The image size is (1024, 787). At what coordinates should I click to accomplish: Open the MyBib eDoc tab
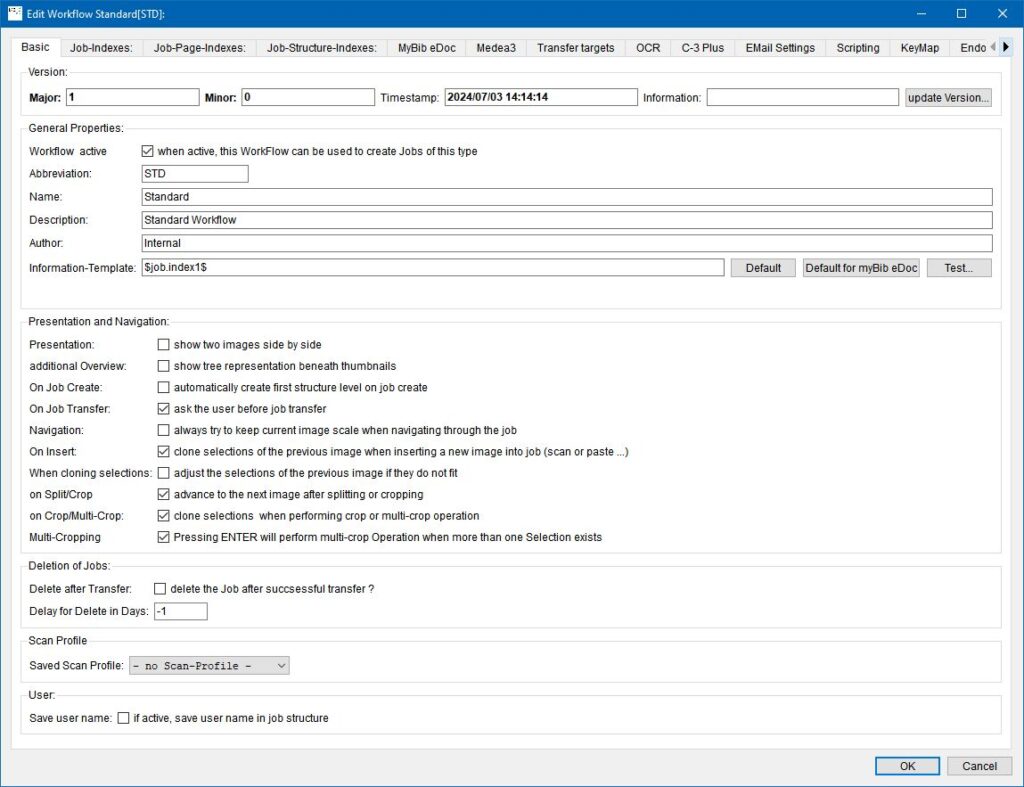click(427, 48)
